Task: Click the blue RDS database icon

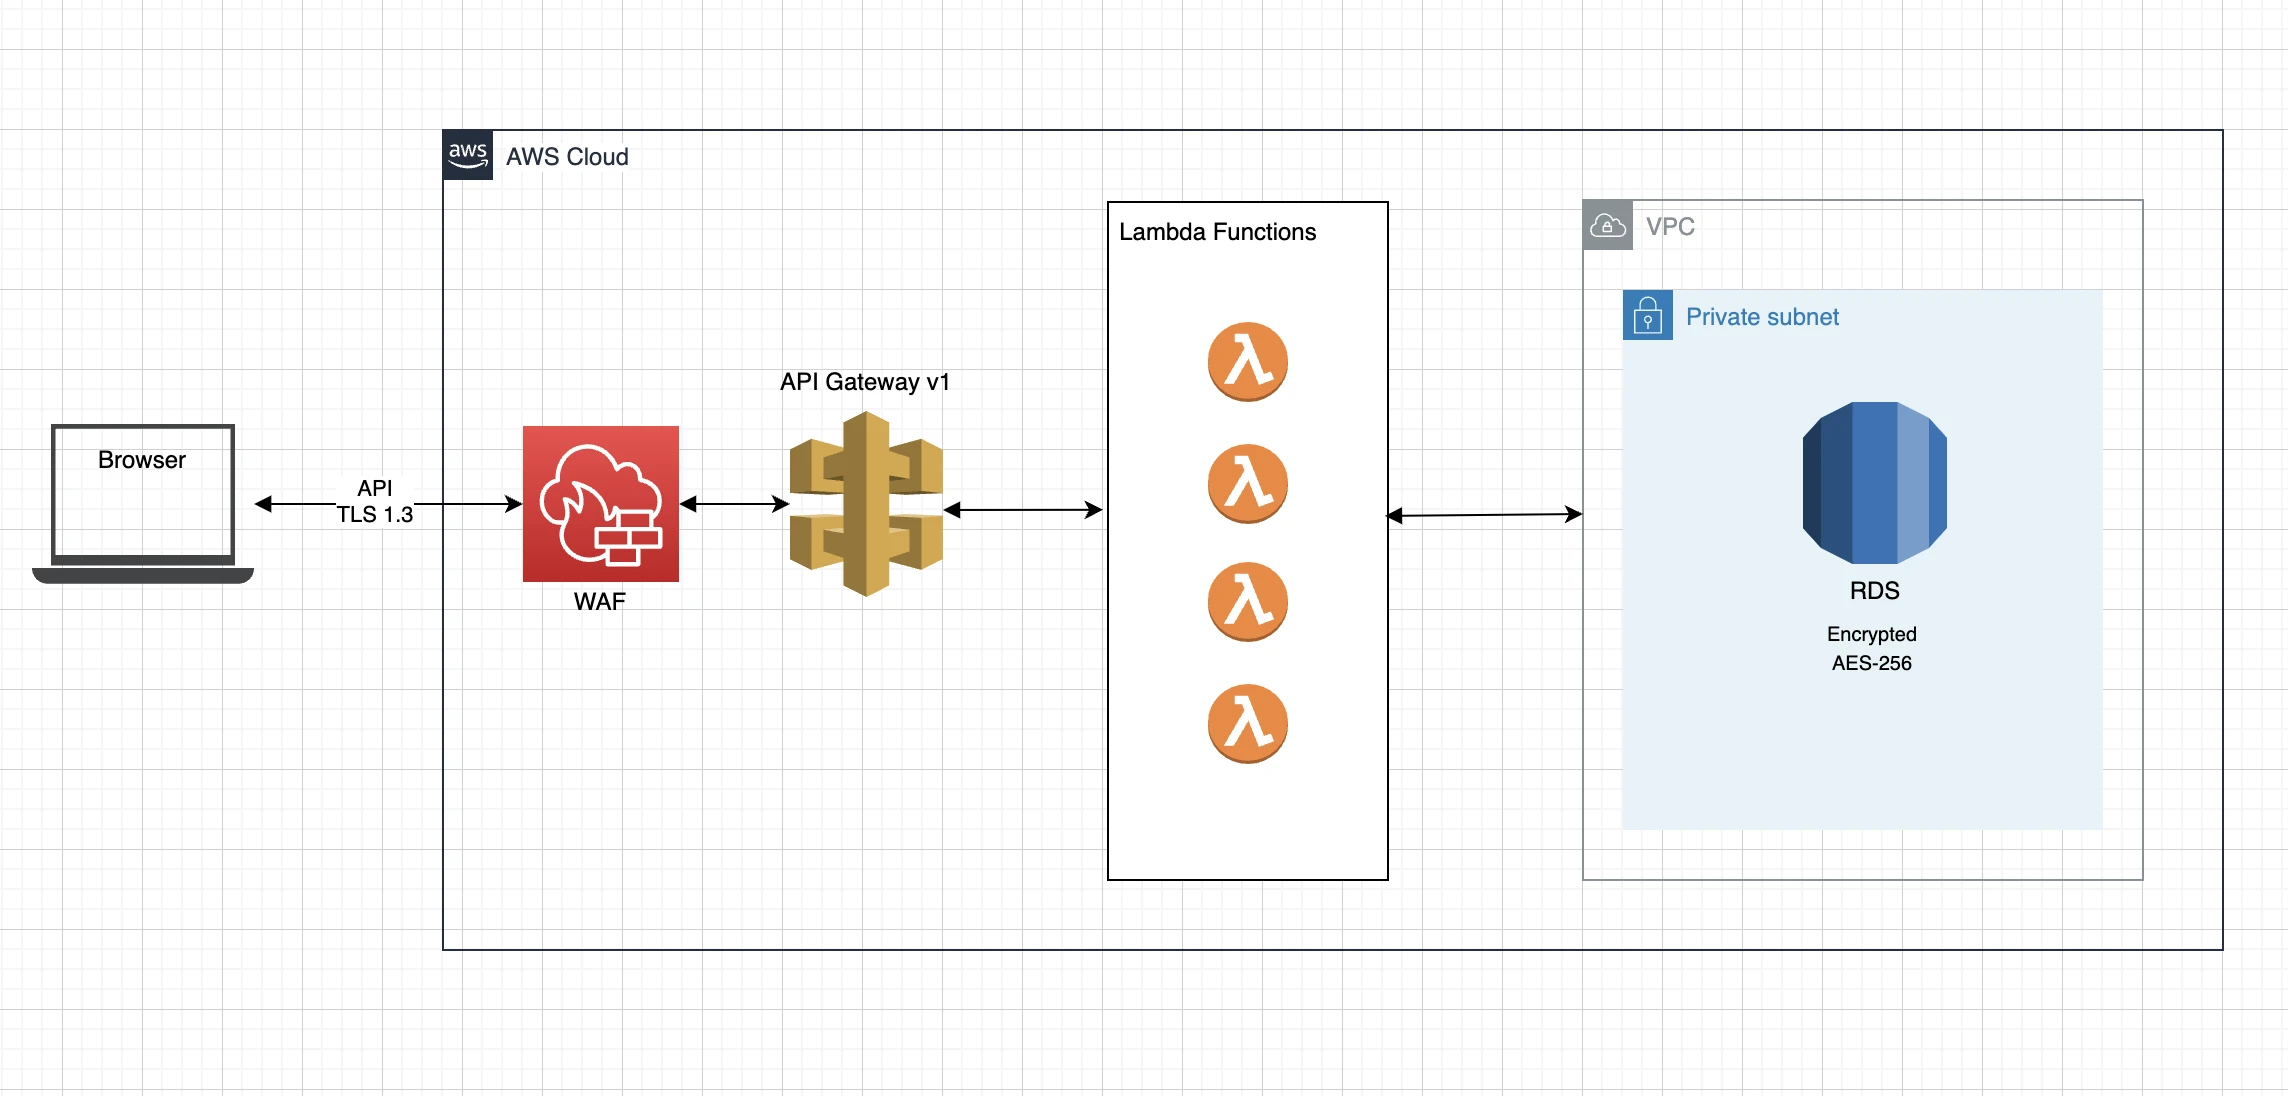Action: 1875,483
